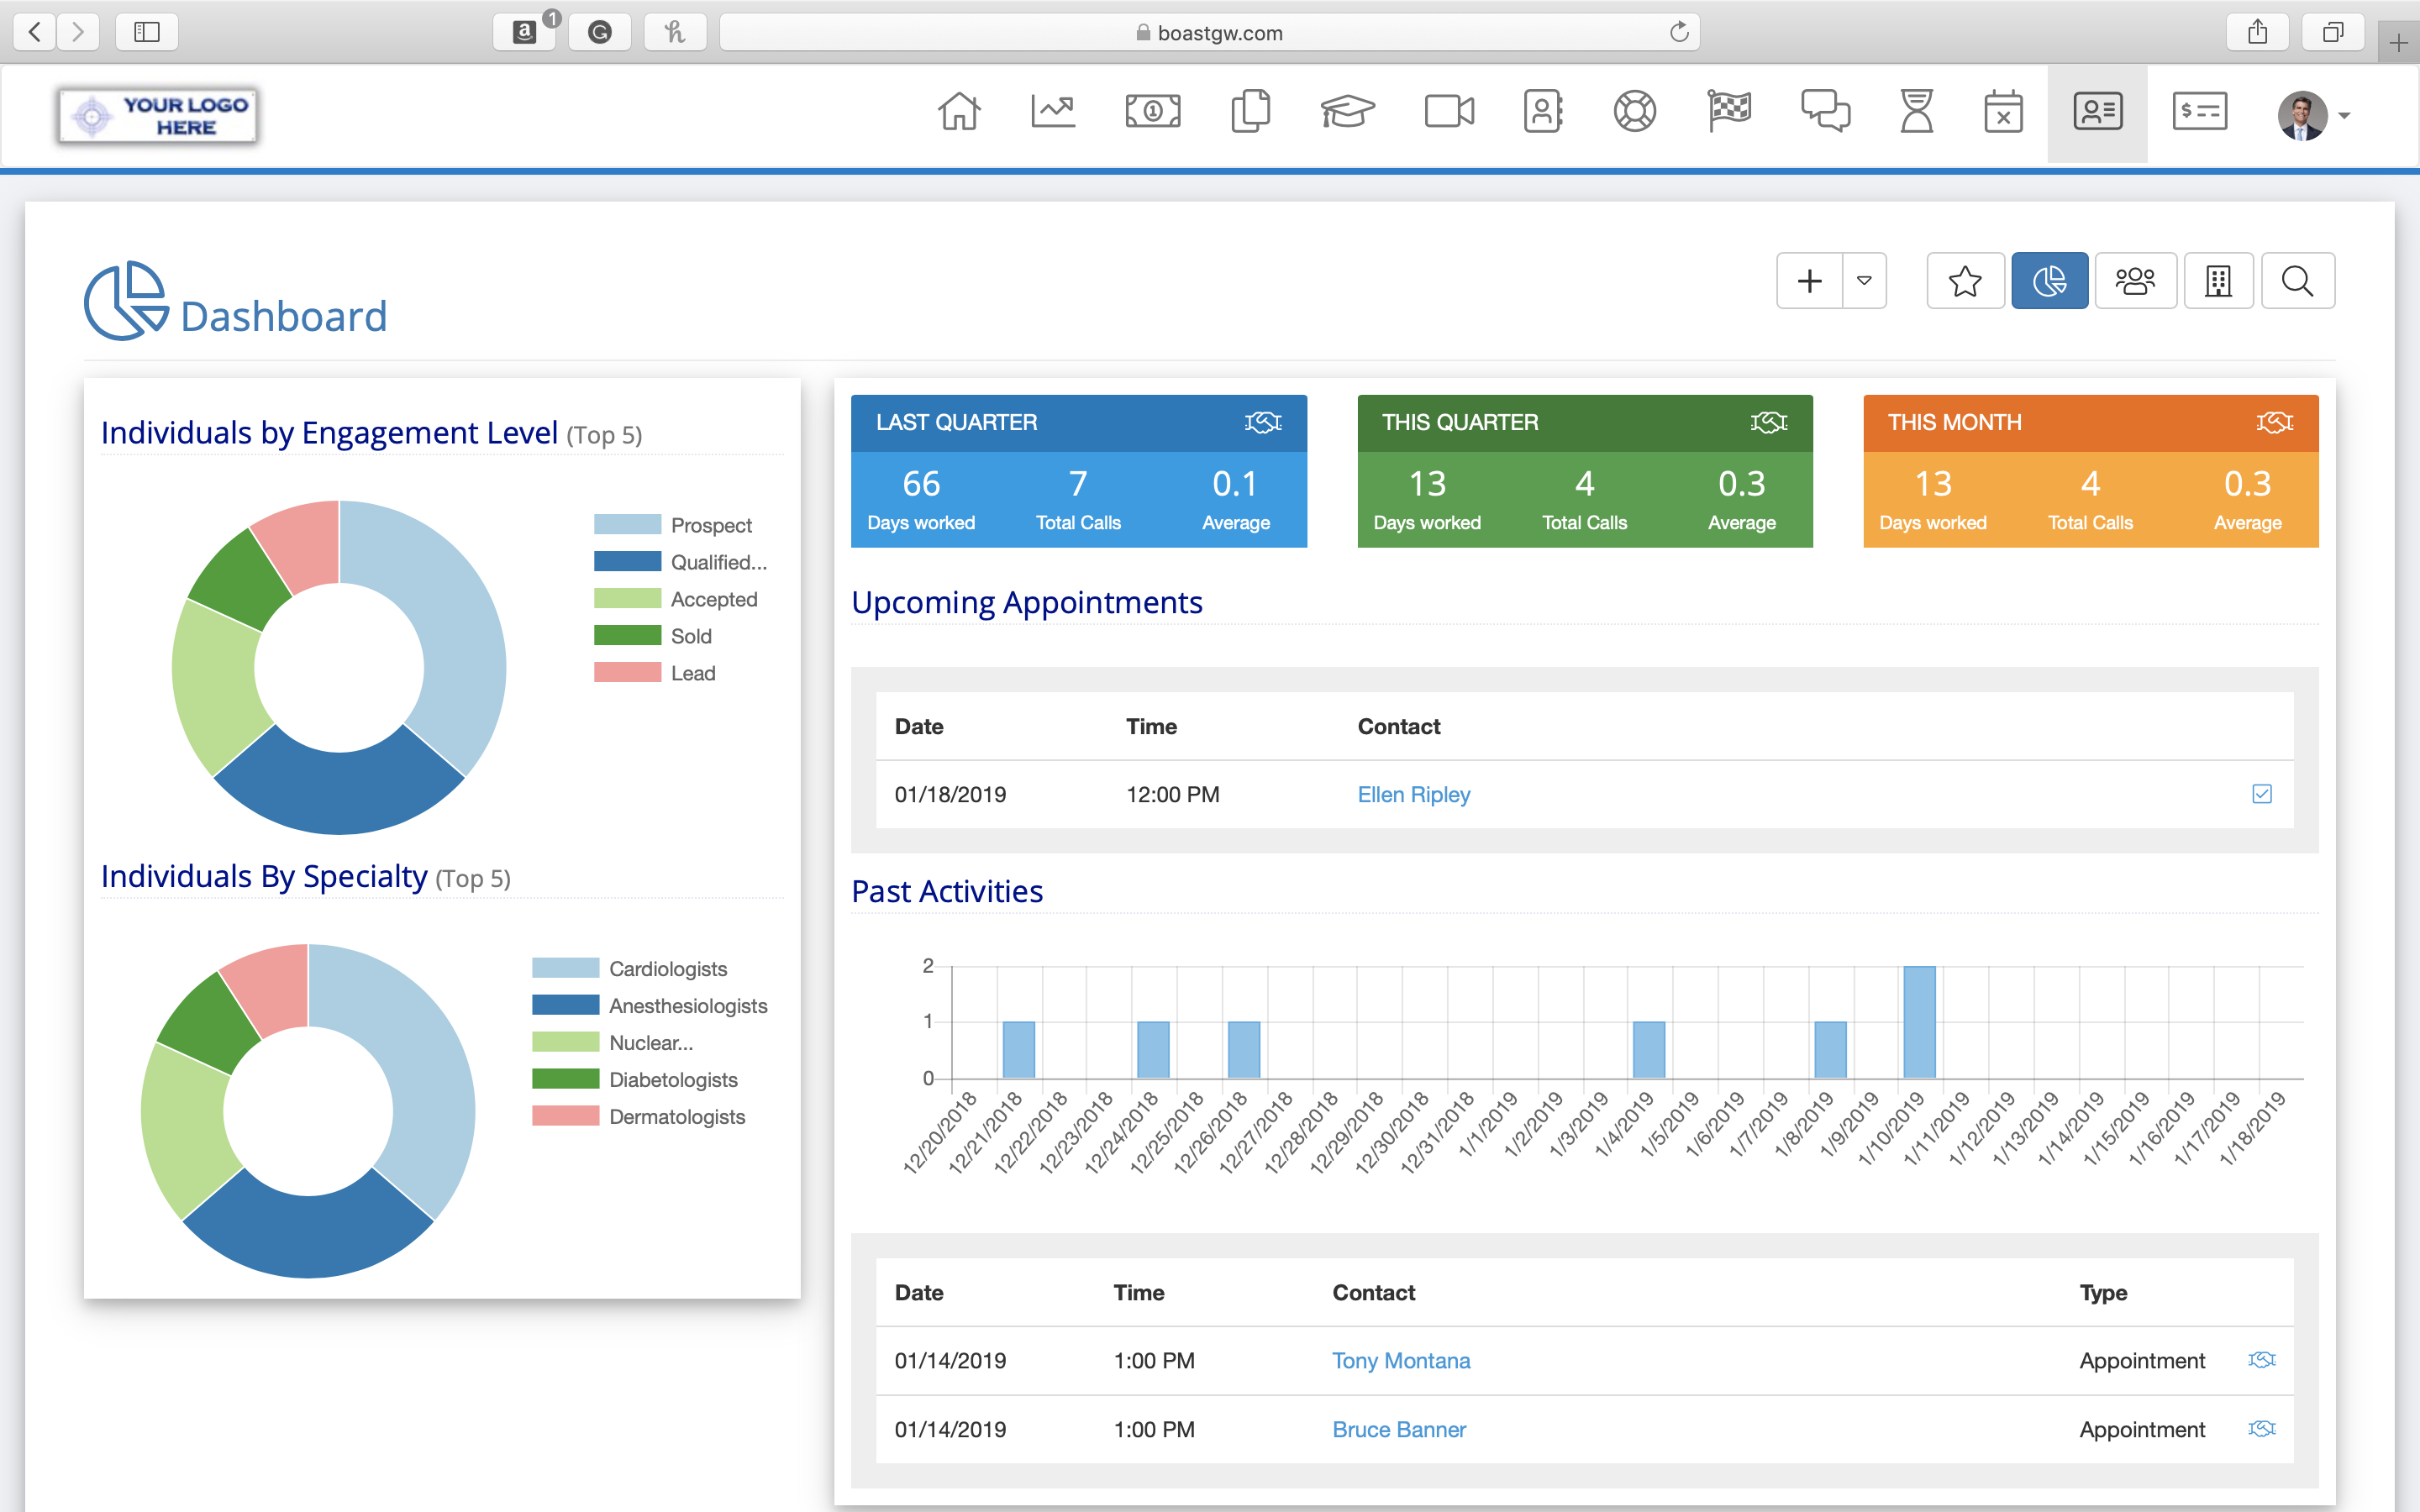Viewport: 2420px width, 1512px height.
Task: Click the calendar with X icon
Action: coord(2003,112)
